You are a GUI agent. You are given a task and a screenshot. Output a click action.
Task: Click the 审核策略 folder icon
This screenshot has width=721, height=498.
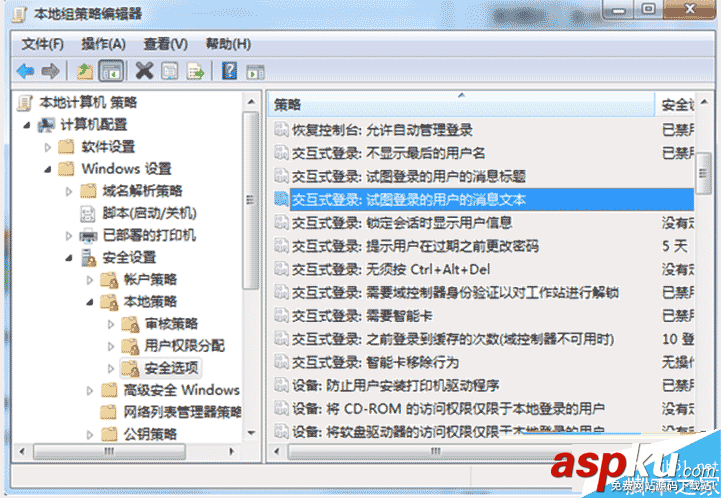[x=131, y=324]
